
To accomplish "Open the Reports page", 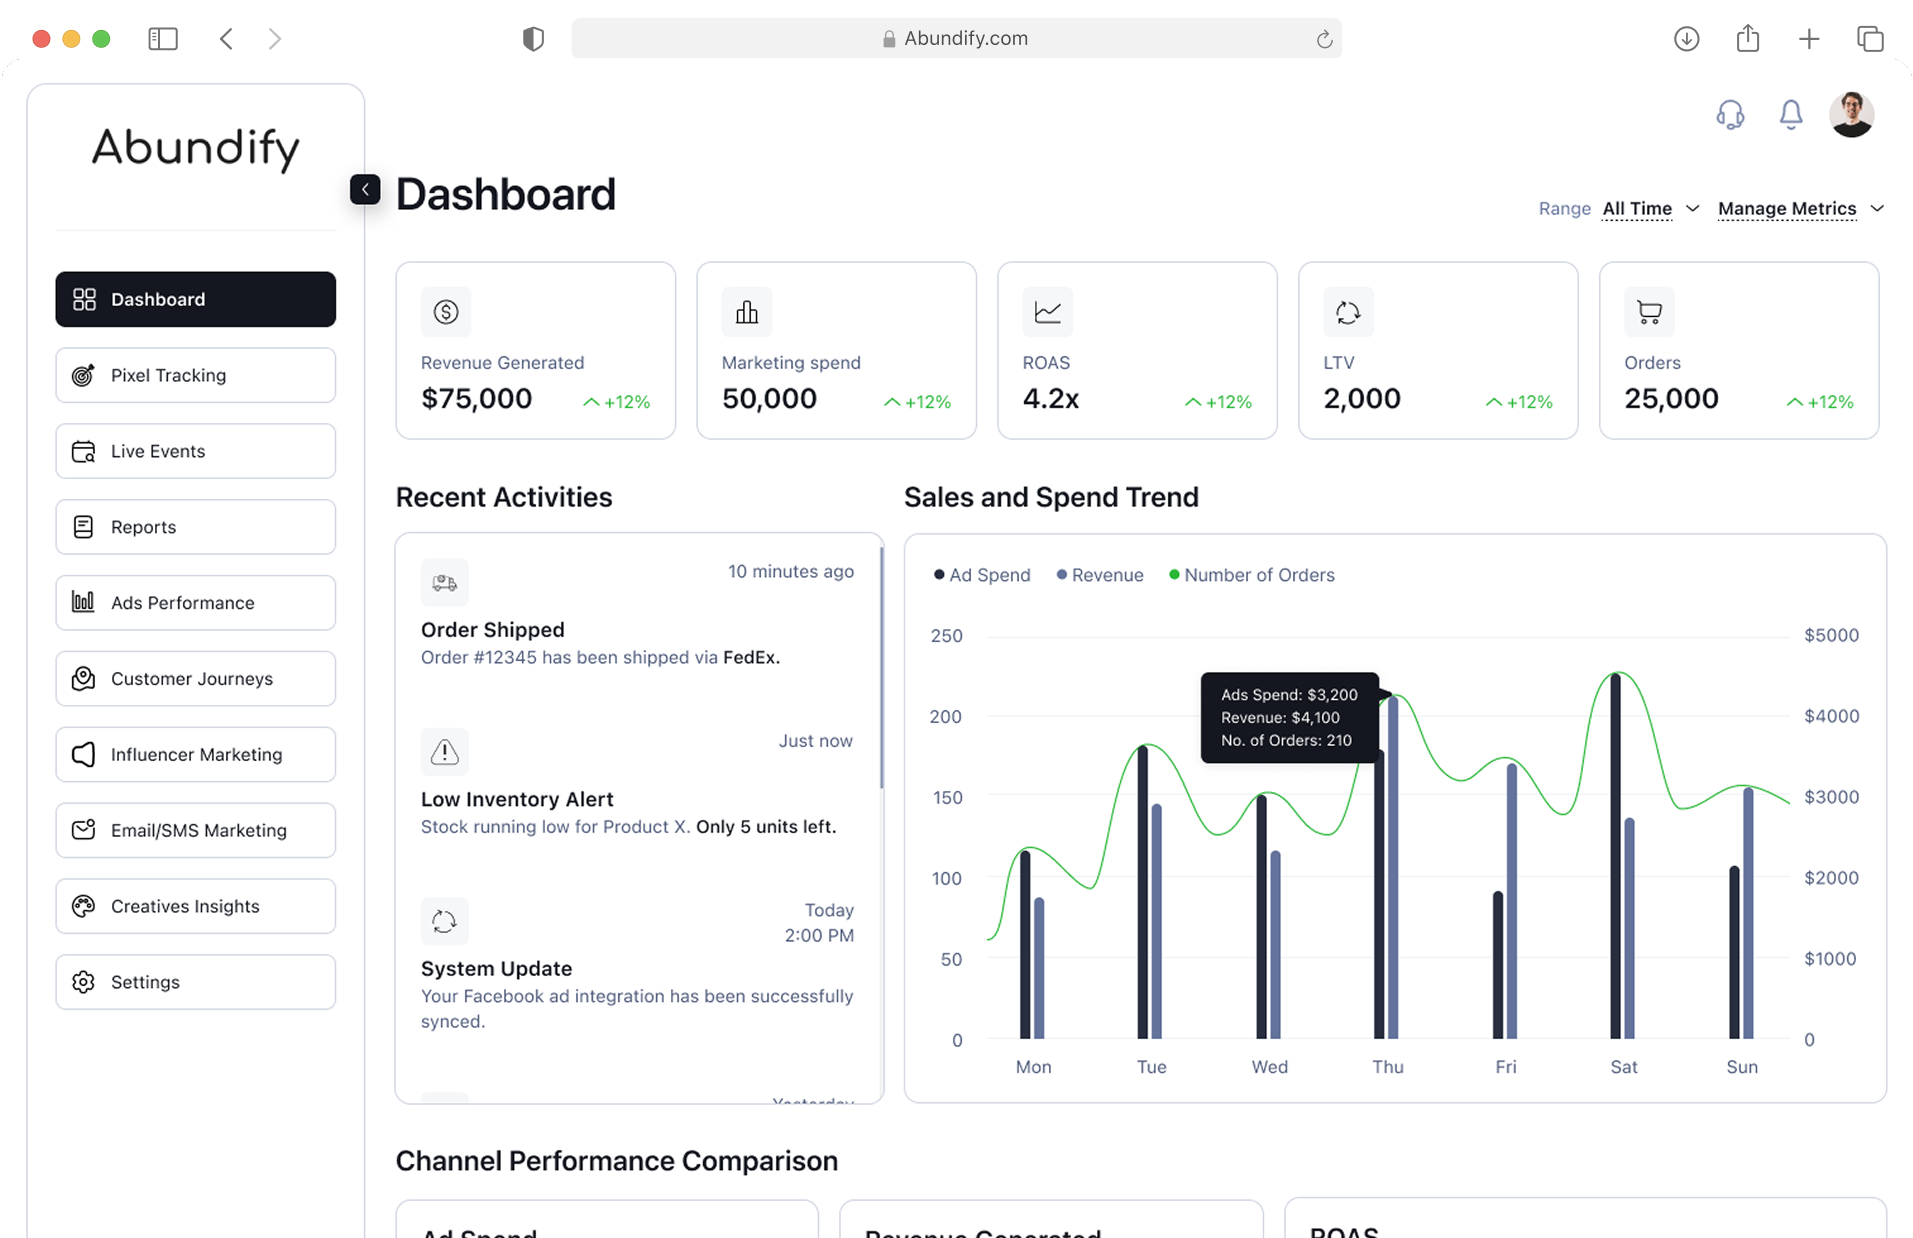I will coord(142,526).
